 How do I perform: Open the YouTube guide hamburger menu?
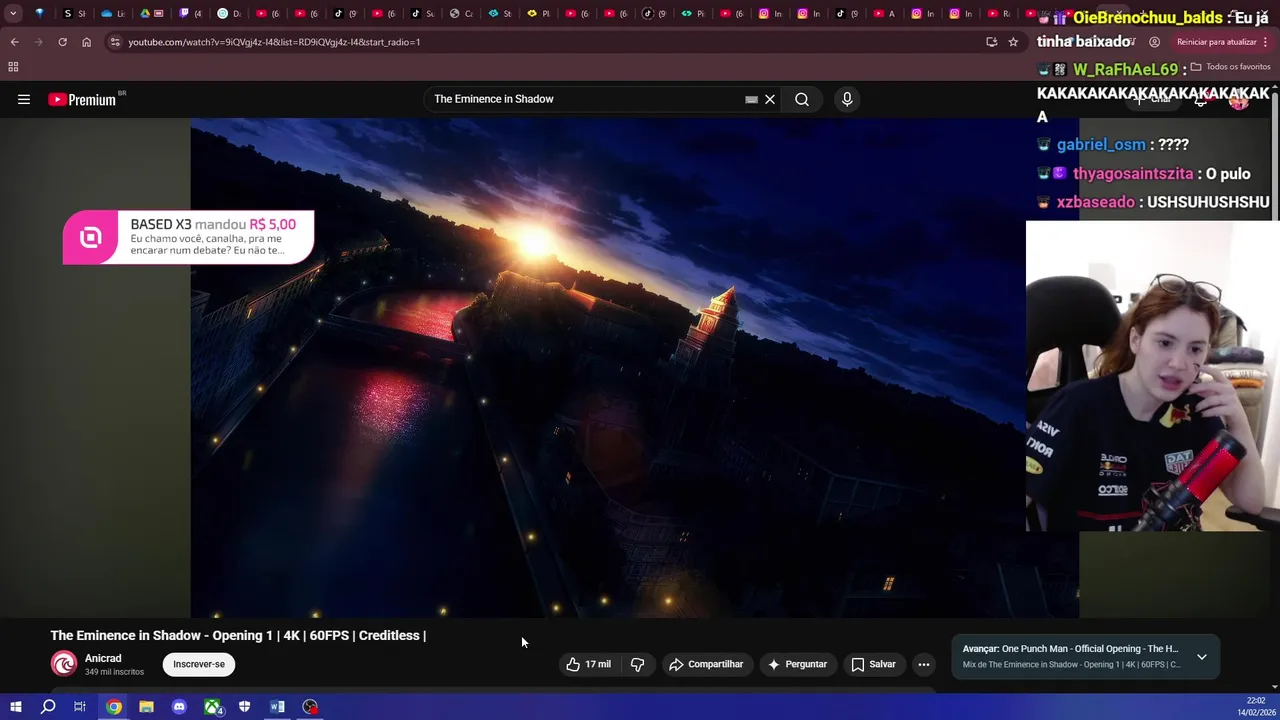pos(24,99)
